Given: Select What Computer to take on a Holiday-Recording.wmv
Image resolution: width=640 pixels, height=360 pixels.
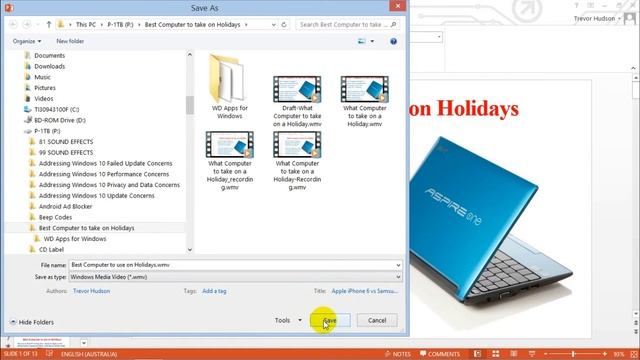Looking at the screenshot, I should [x=297, y=160].
